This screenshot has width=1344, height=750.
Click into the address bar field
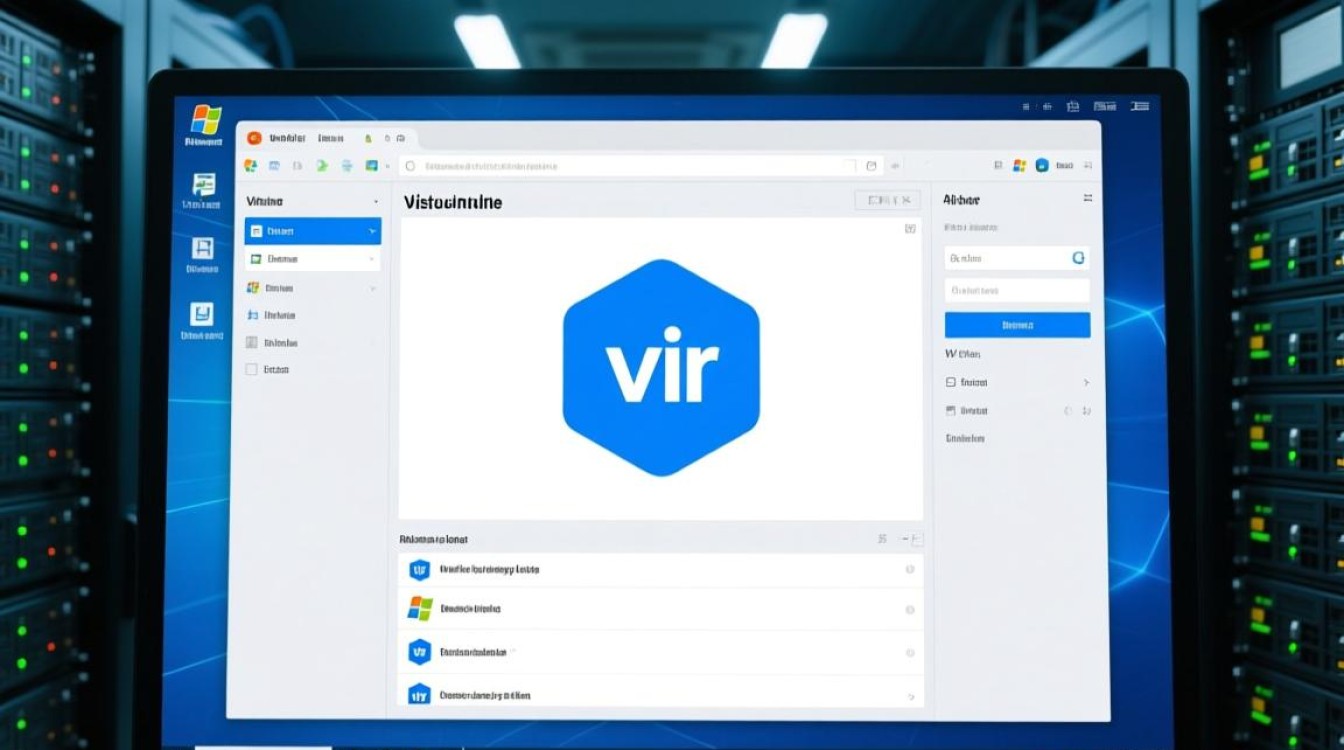click(630, 166)
